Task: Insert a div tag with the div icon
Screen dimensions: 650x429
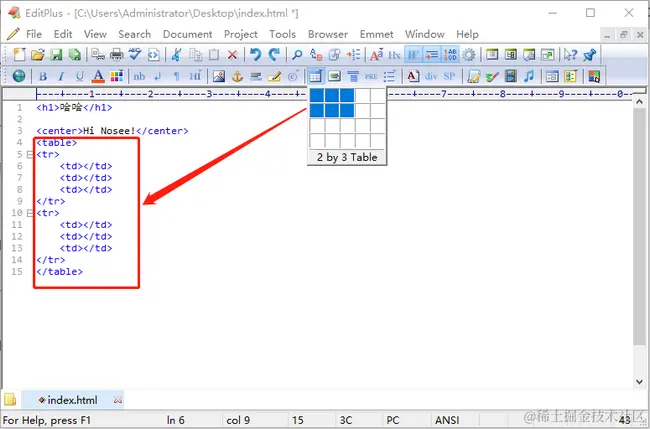Action: tap(431, 76)
